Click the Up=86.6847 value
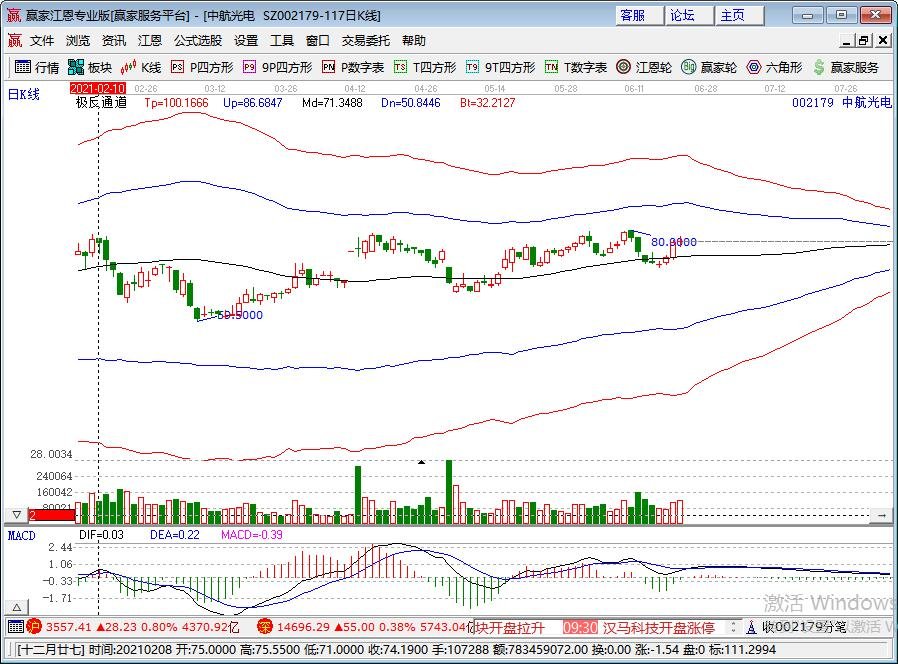 pos(253,103)
